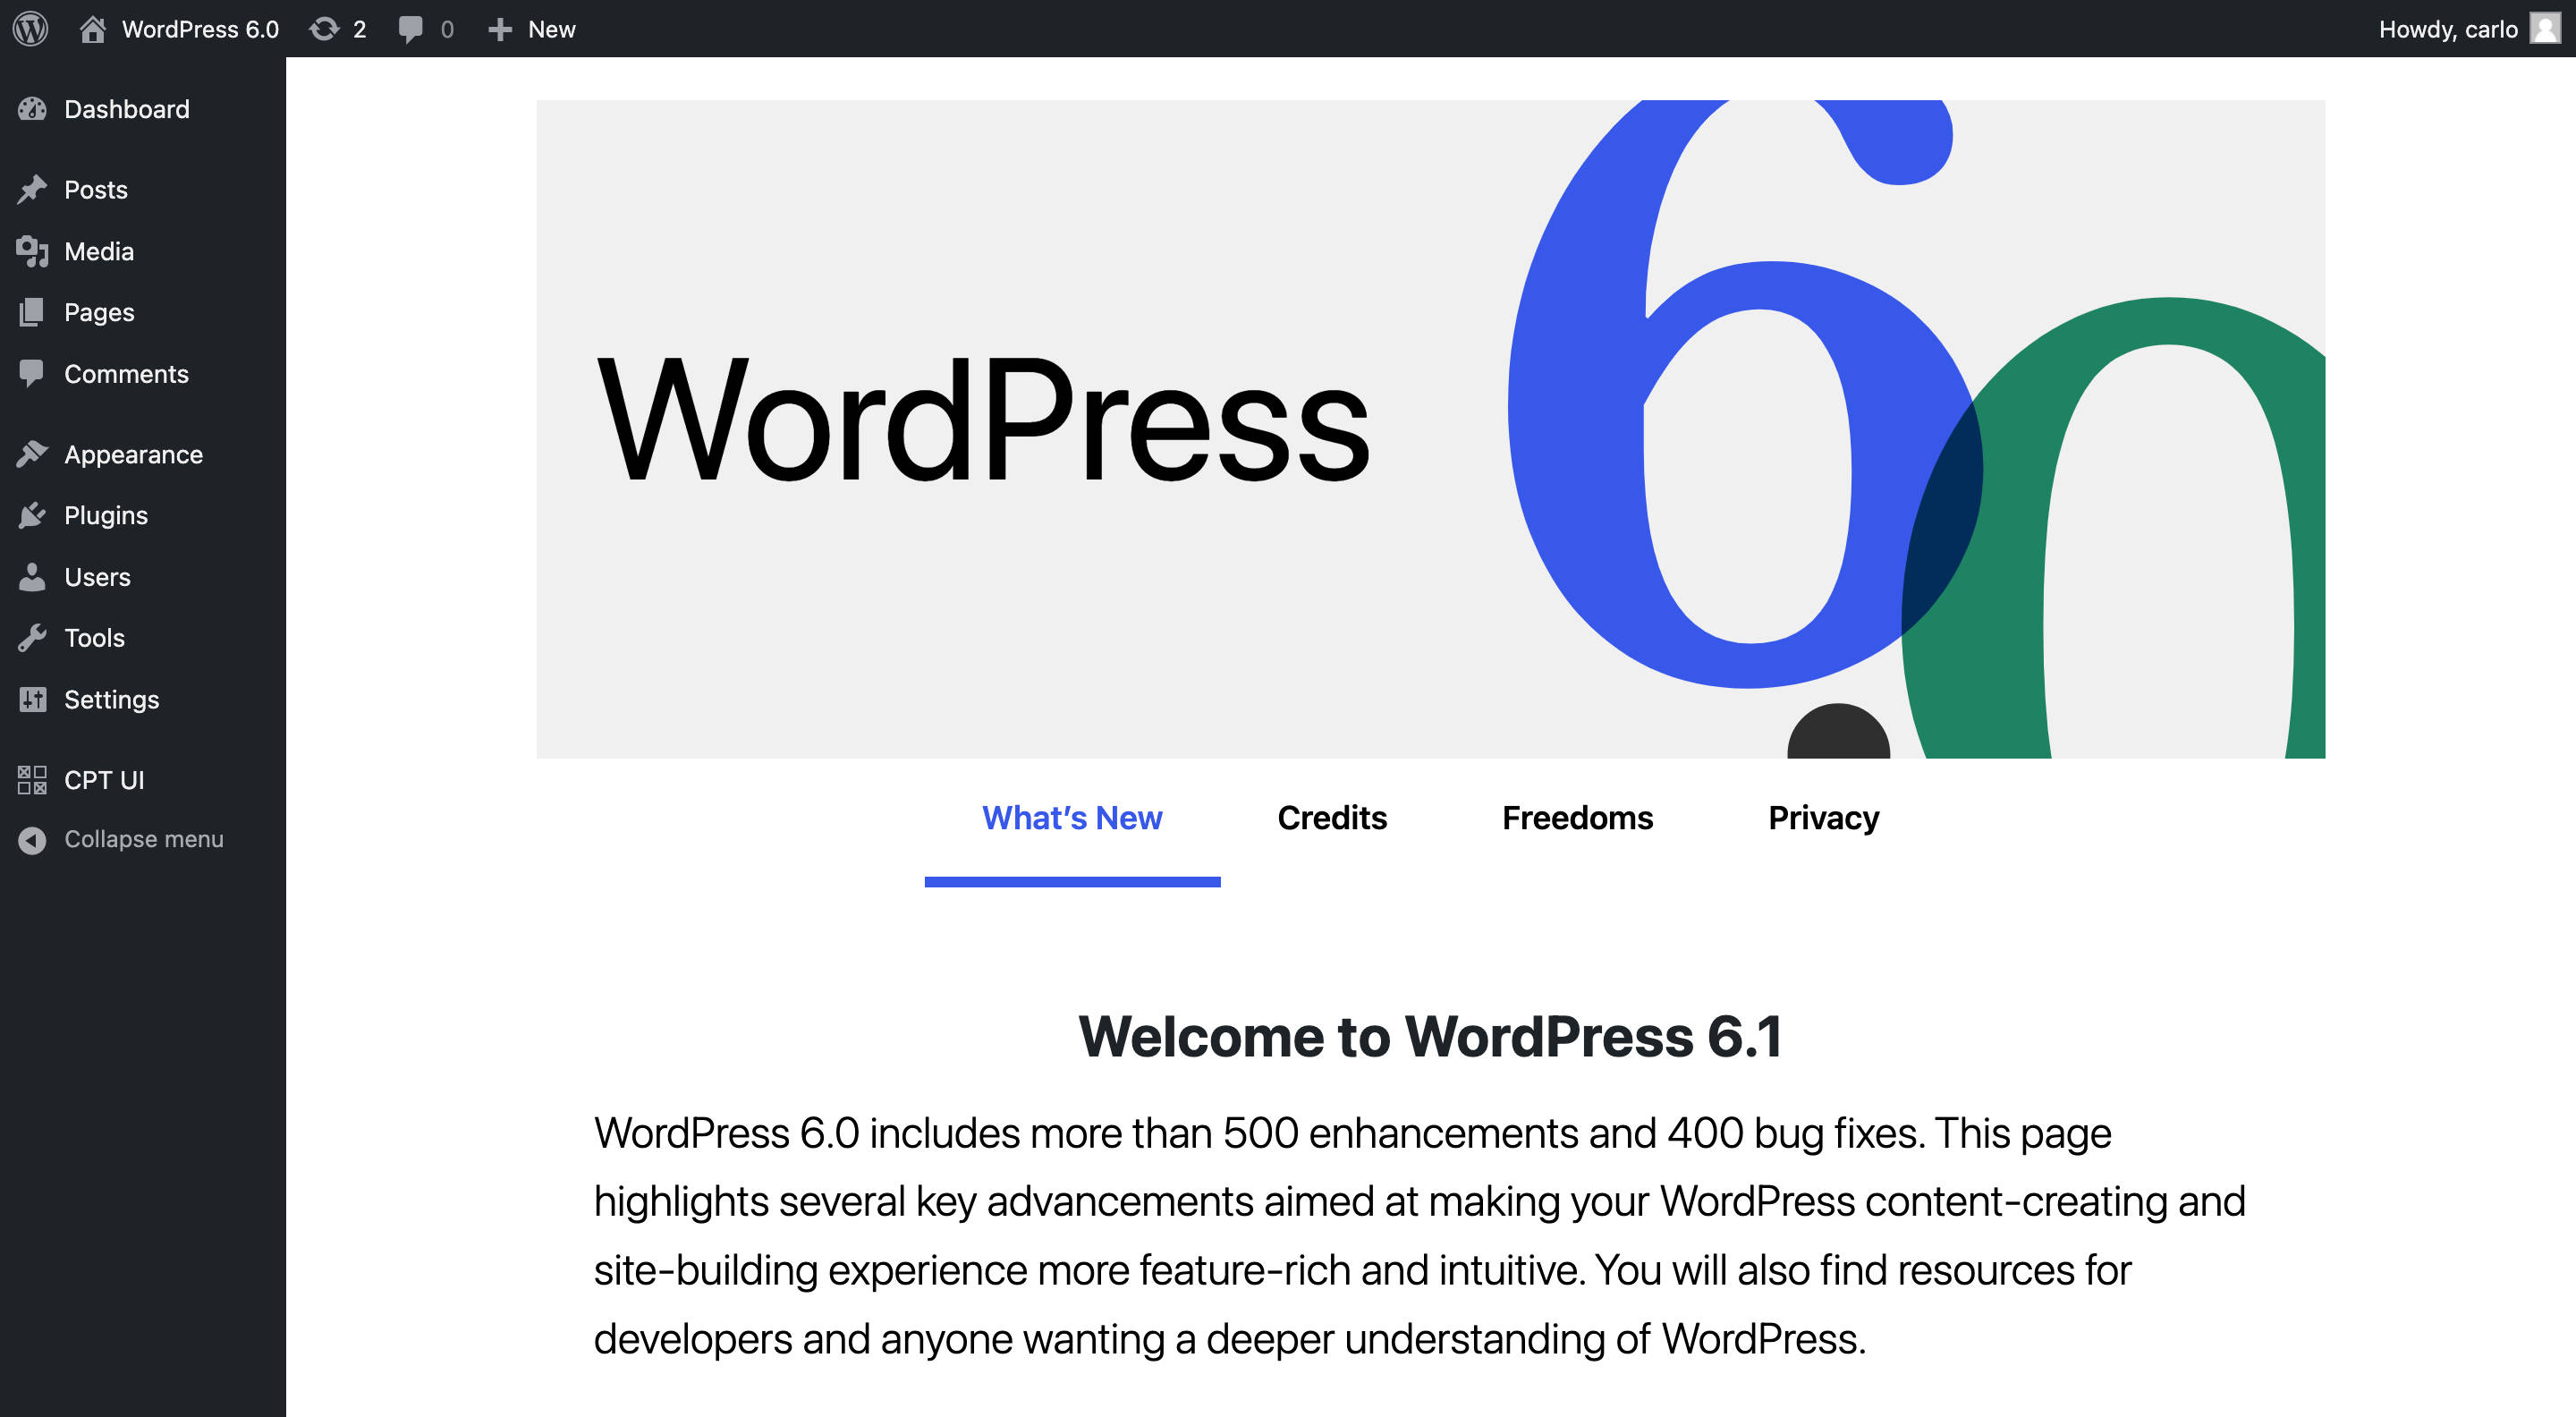Open the Settings section expander
Image resolution: width=2576 pixels, height=1417 pixels.
tap(110, 698)
